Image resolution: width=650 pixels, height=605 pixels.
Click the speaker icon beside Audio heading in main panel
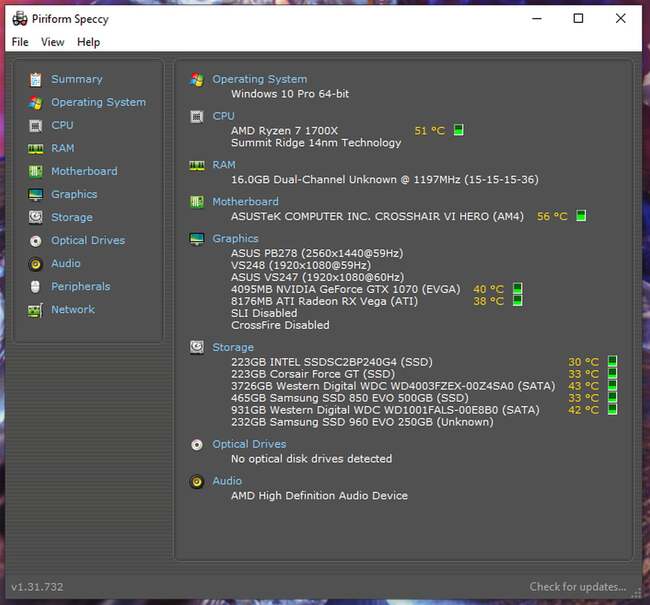coord(197,481)
